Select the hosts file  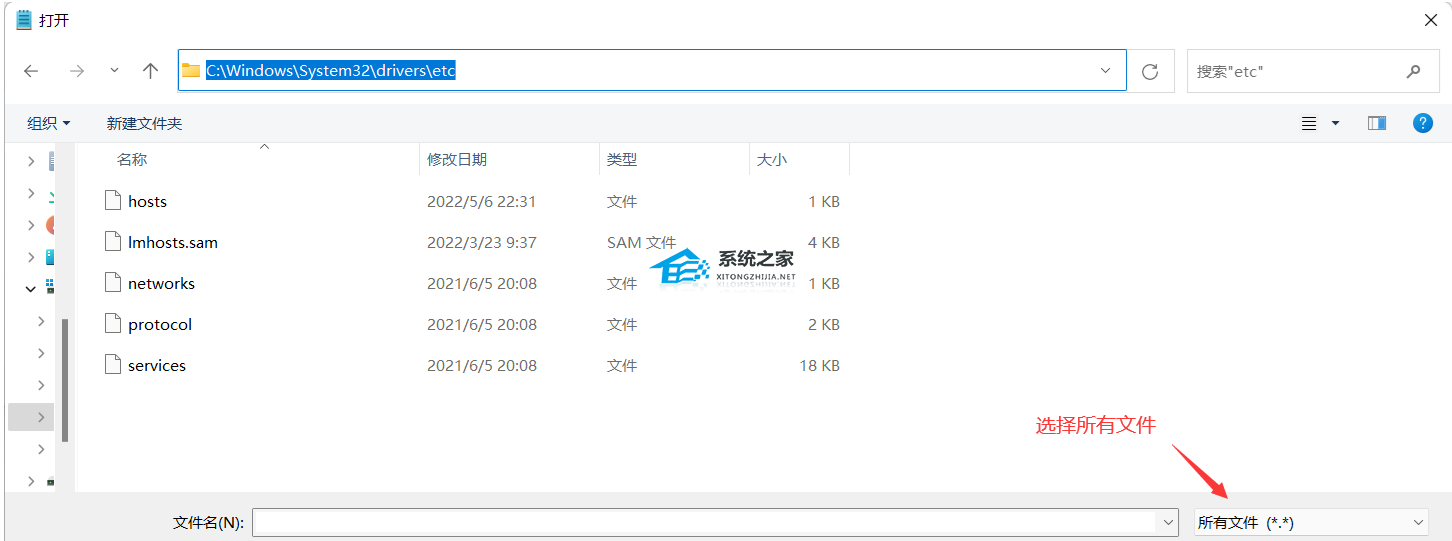point(147,201)
